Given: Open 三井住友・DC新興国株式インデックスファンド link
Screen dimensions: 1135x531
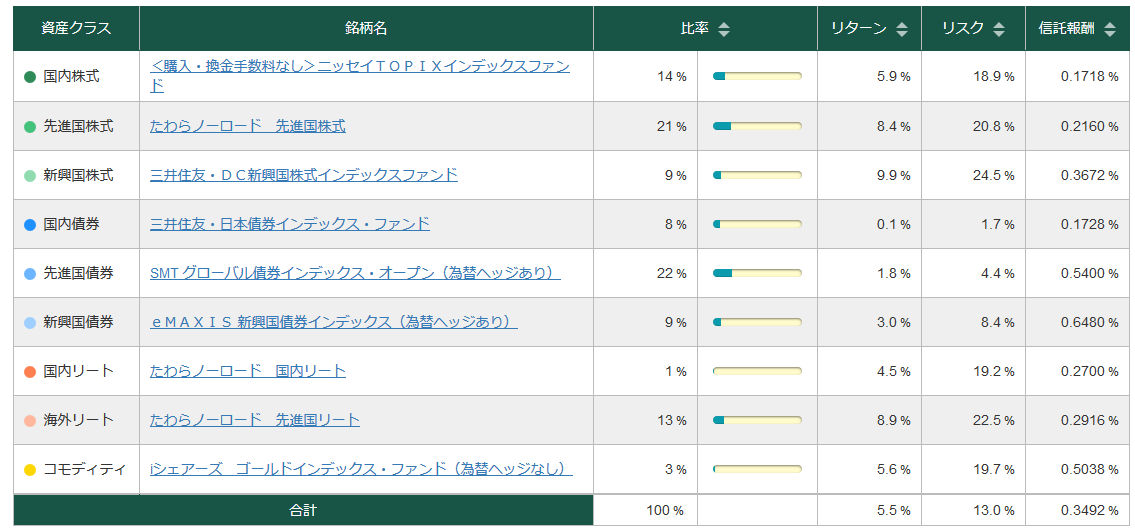Looking at the screenshot, I should pyautogui.click(x=304, y=175).
